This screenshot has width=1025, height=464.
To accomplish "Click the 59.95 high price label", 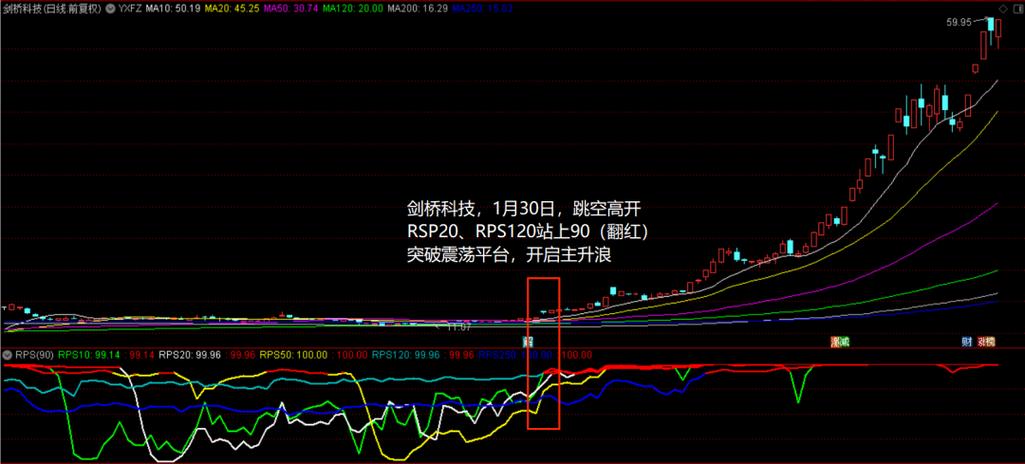I will pos(958,23).
